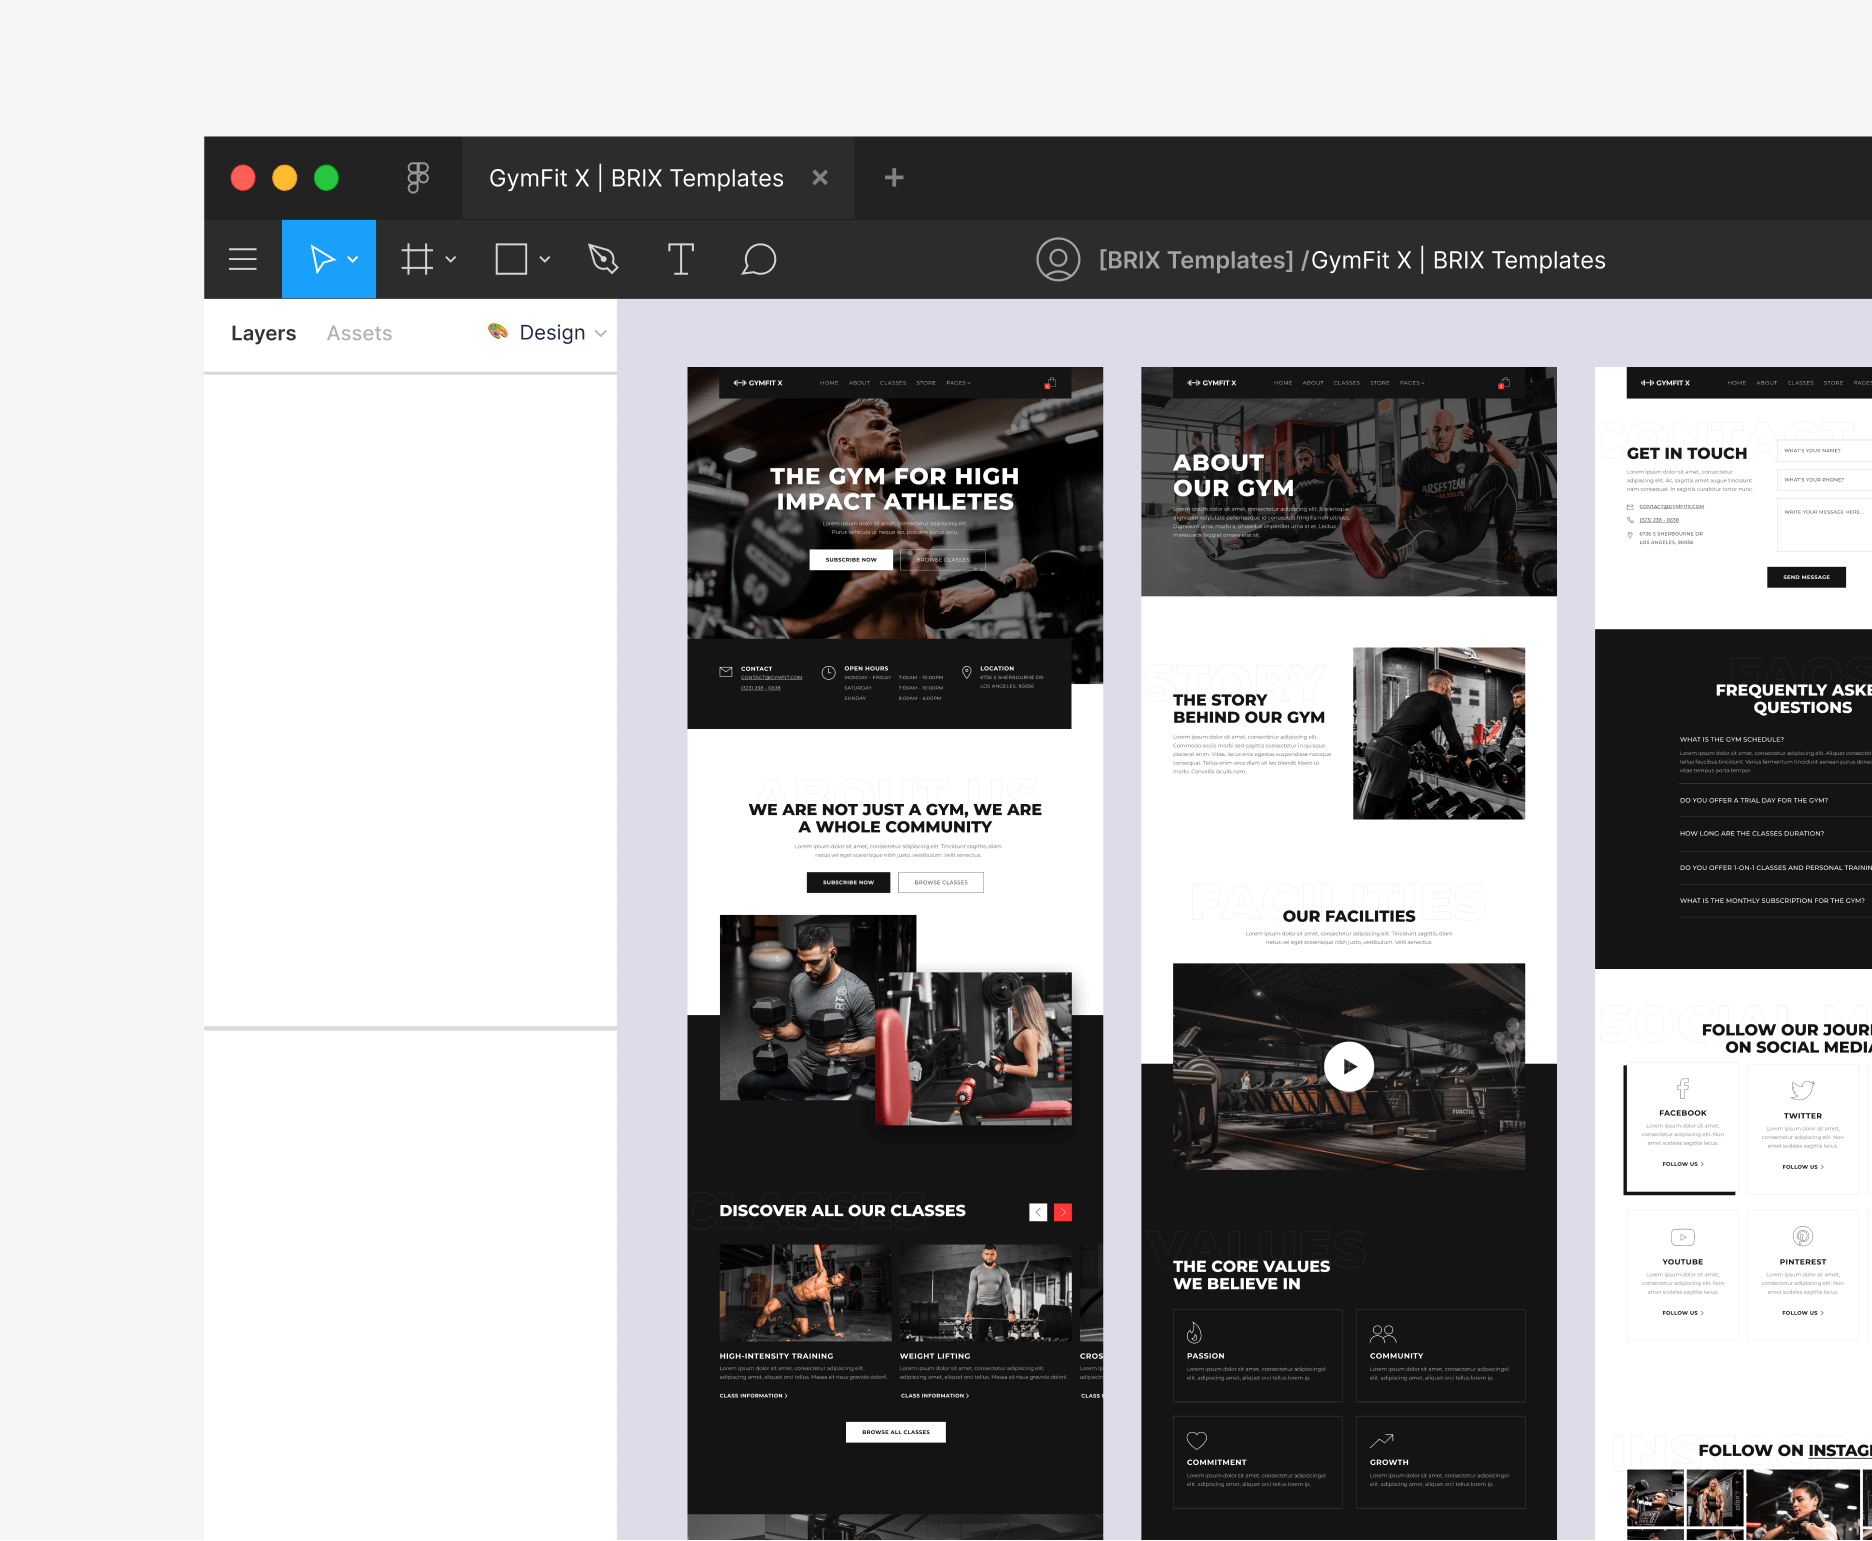Screen dimensions: 1872x1541
Task: Select the Frame tool
Action: [x=417, y=259]
